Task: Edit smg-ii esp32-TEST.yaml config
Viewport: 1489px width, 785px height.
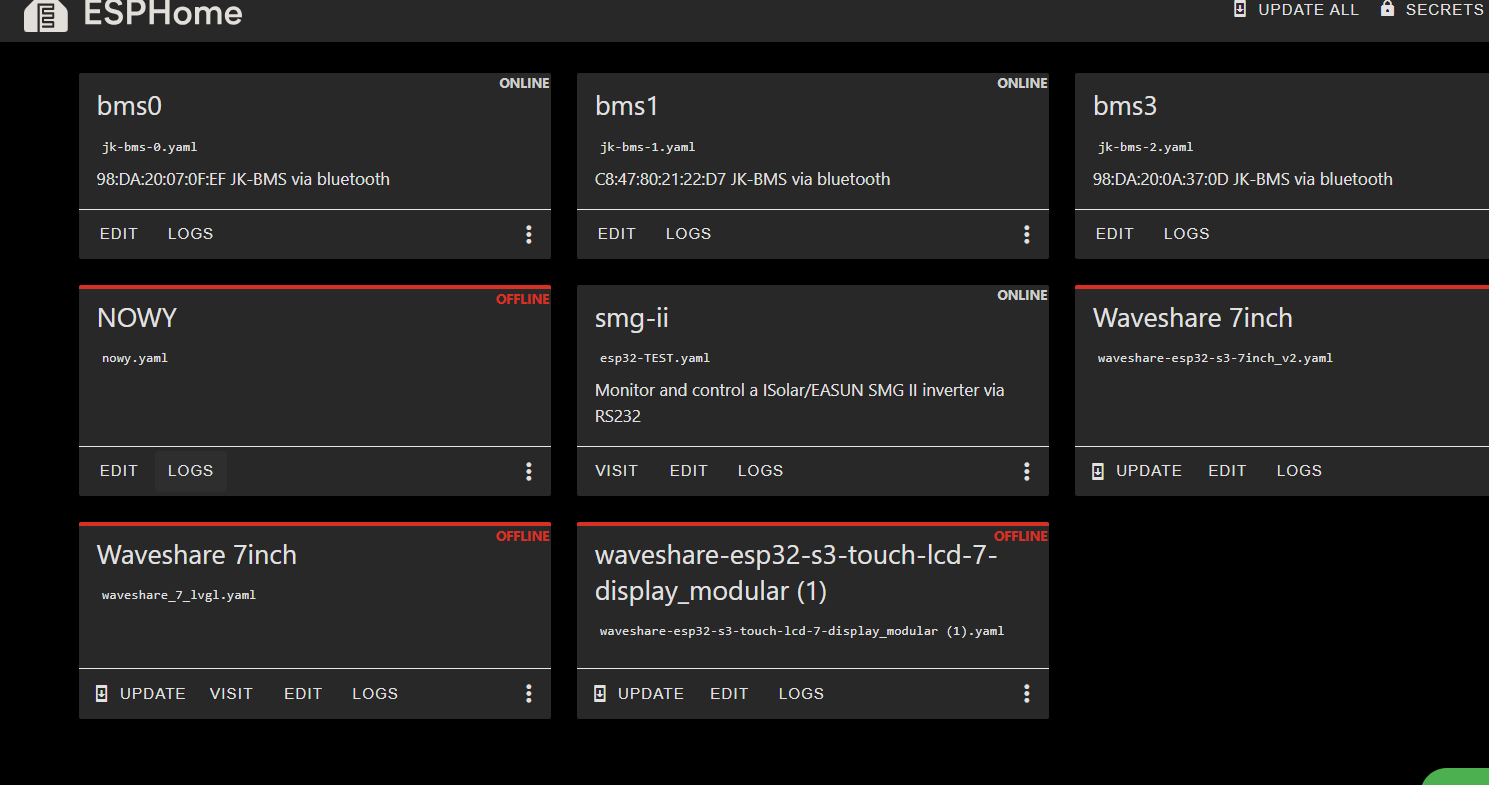Action: [x=689, y=471]
